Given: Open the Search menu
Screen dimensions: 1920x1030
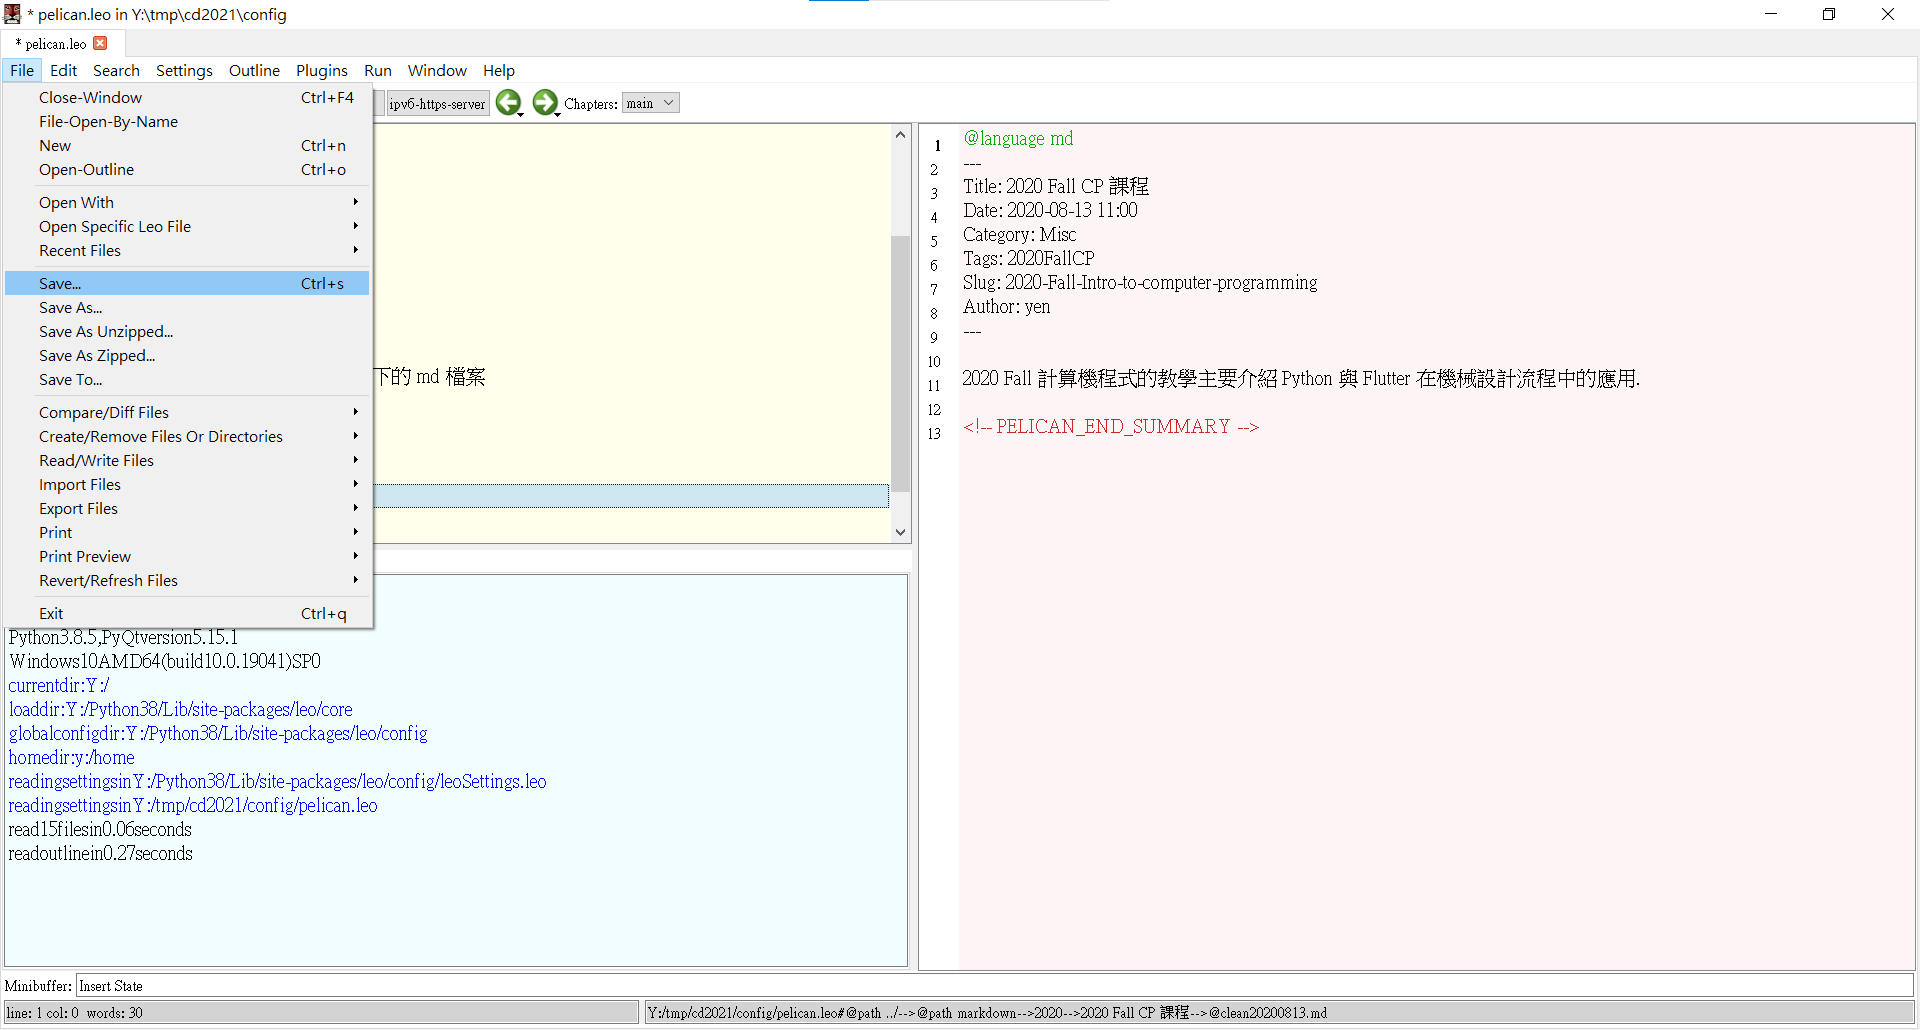Looking at the screenshot, I should tap(116, 70).
